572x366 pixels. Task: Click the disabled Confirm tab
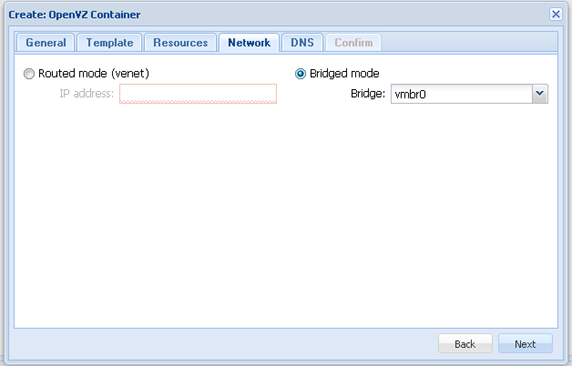click(353, 43)
